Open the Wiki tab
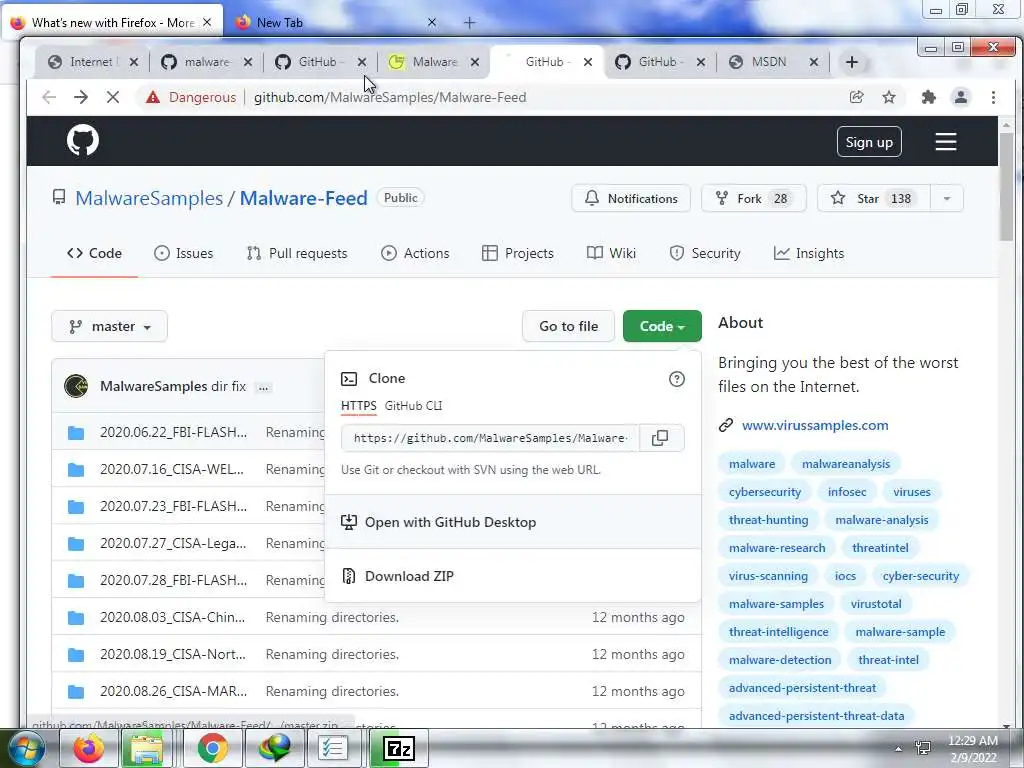The height and width of the screenshot is (768, 1024). coord(611,253)
